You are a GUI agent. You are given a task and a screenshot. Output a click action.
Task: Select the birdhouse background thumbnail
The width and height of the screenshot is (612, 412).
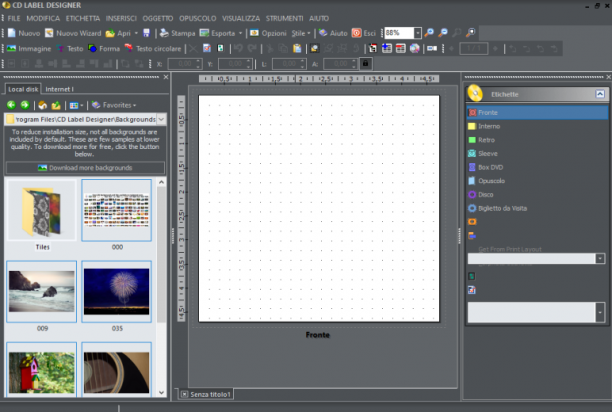click(x=41, y=370)
